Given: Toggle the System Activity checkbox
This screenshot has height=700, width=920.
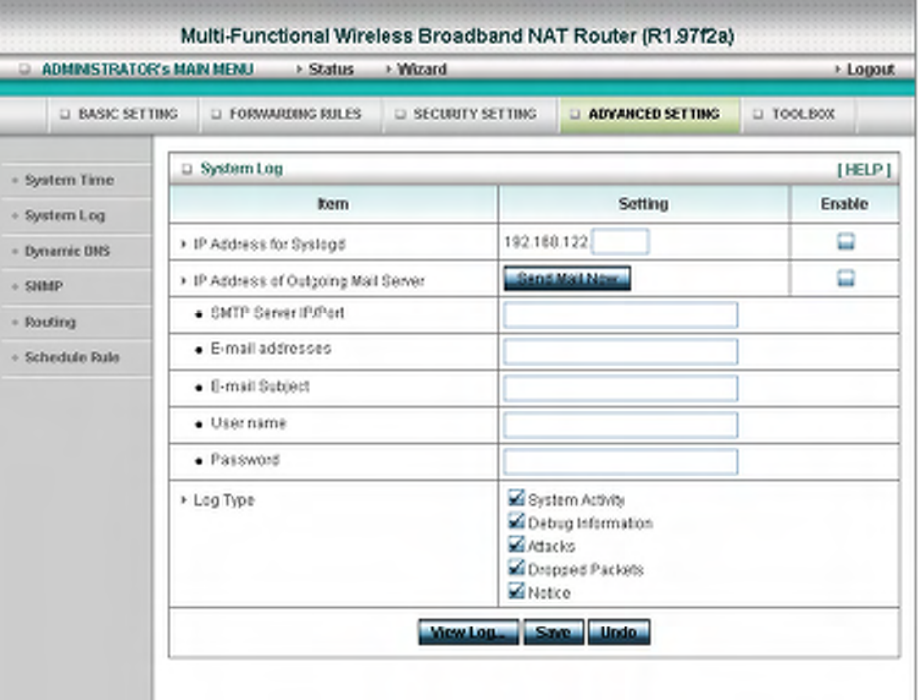Looking at the screenshot, I should [x=516, y=498].
